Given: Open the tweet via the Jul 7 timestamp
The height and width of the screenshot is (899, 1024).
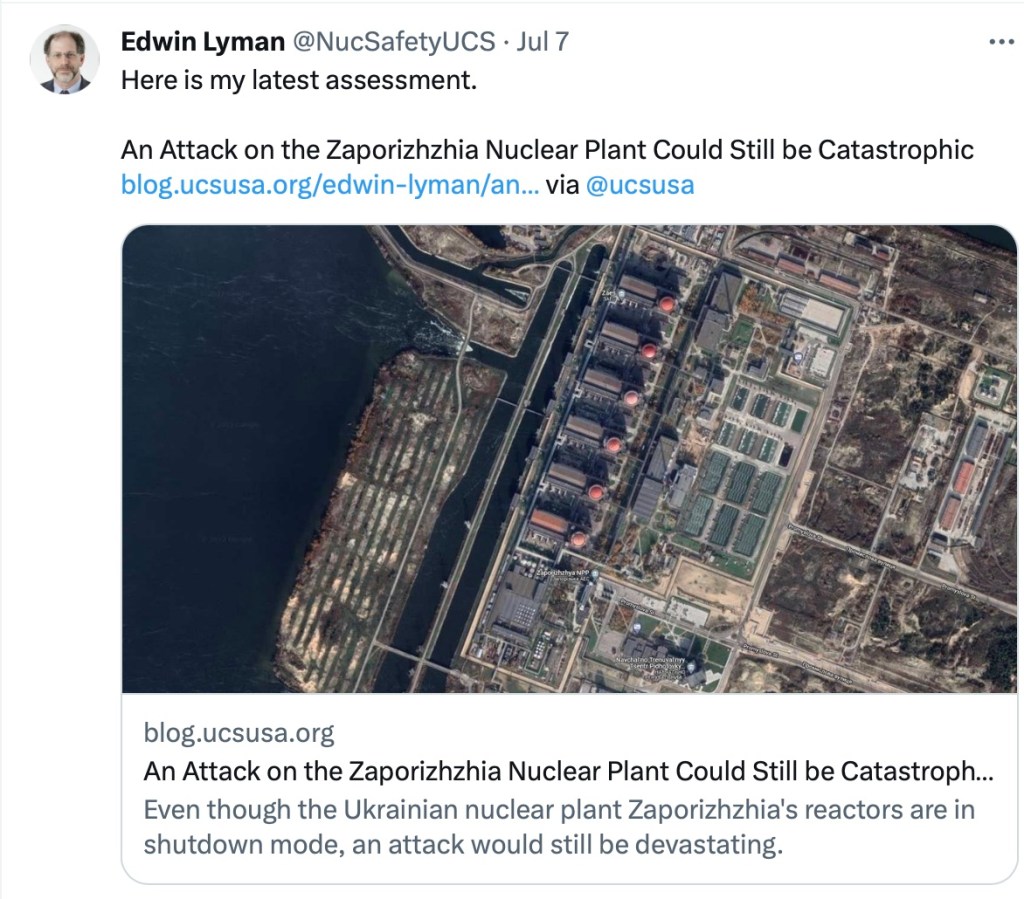Looking at the screenshot, I should click(x=546, y=42).
